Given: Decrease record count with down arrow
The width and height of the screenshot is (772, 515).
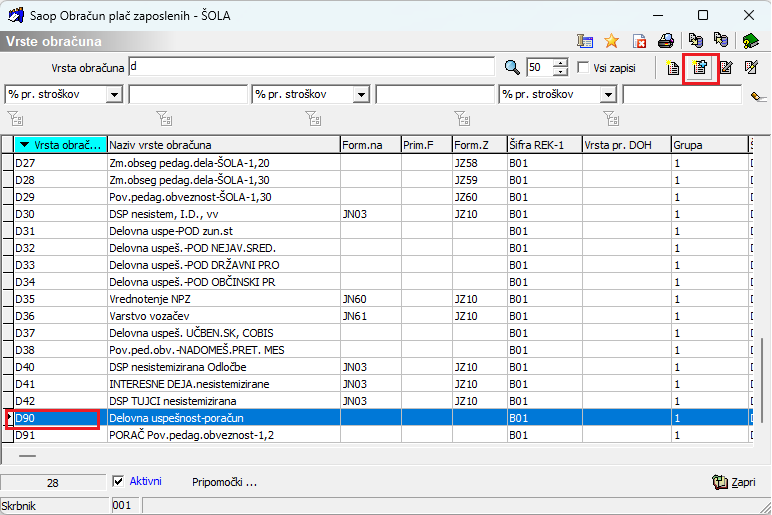Looking at the screenshot, I should (x=560, y=72).
